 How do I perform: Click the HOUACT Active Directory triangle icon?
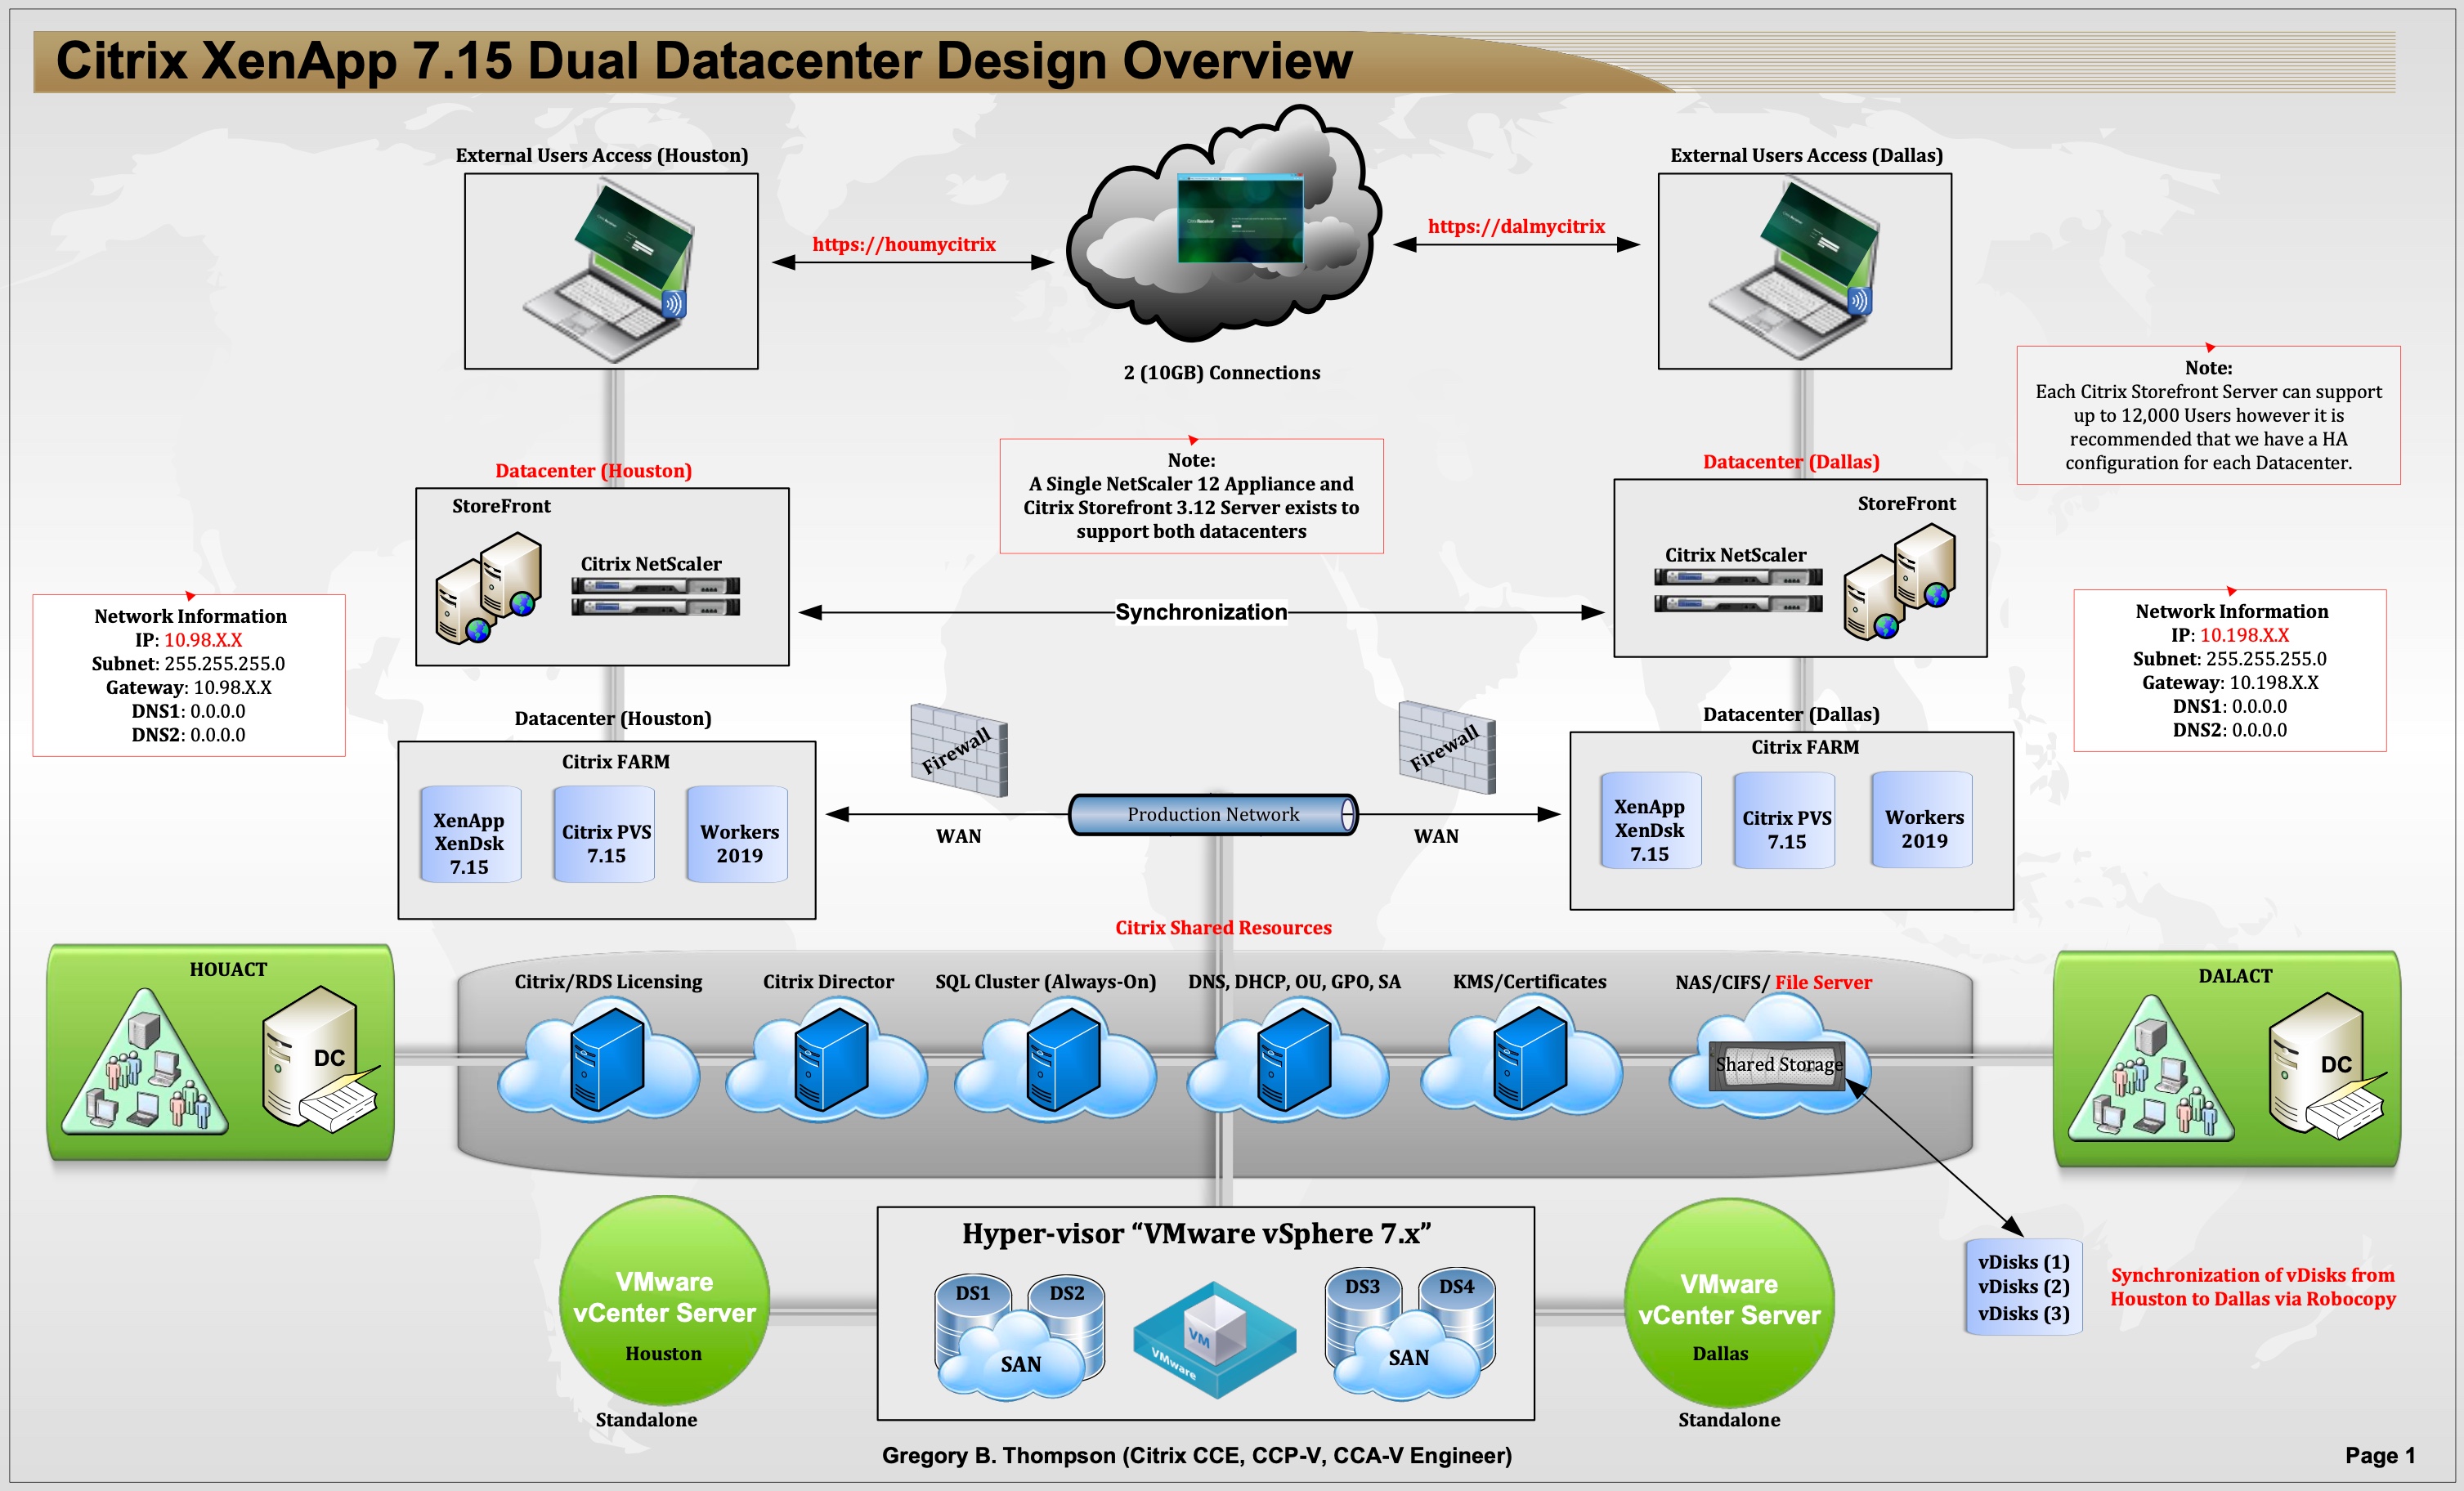click(x=145, y=1062)
